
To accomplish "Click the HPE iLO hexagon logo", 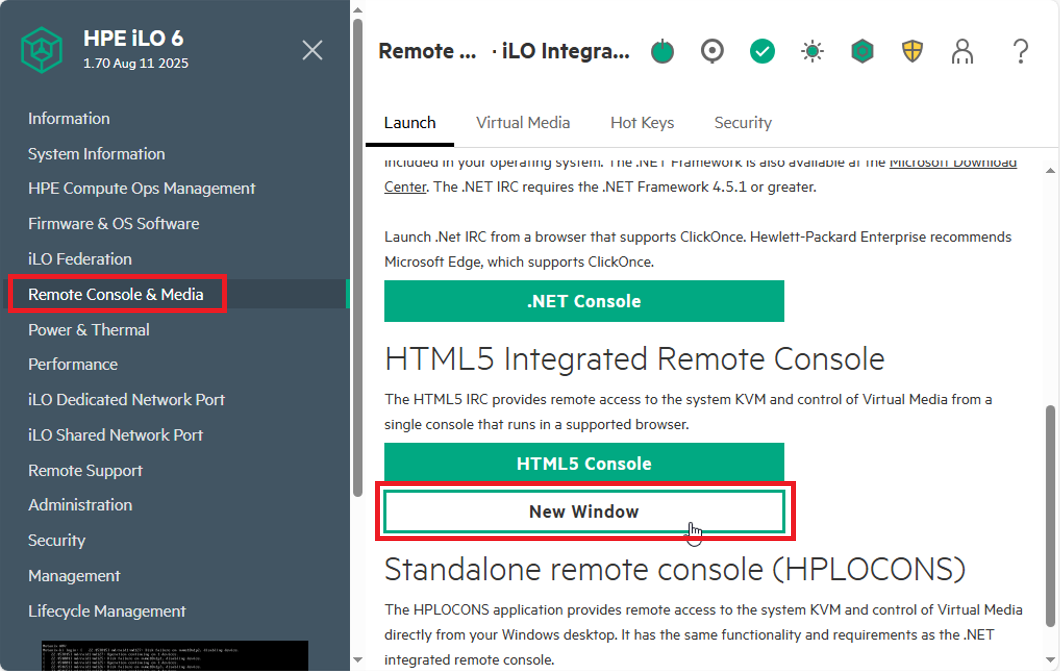I will pyautogui.click(x=42, y=50).
